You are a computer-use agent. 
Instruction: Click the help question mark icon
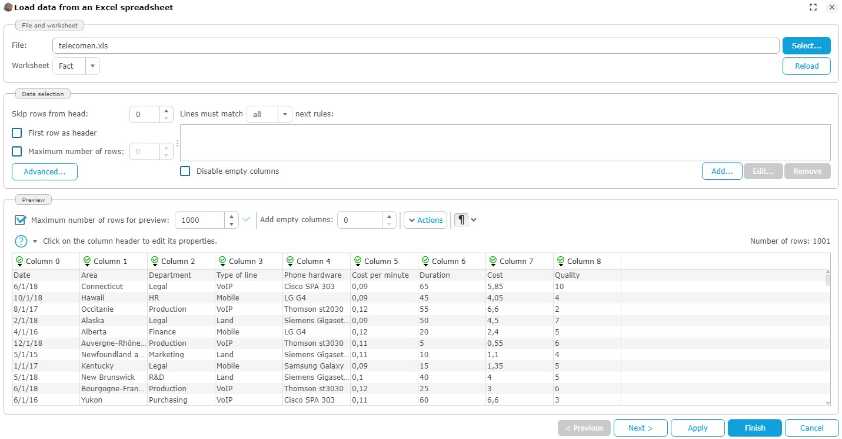coord(20,241)
